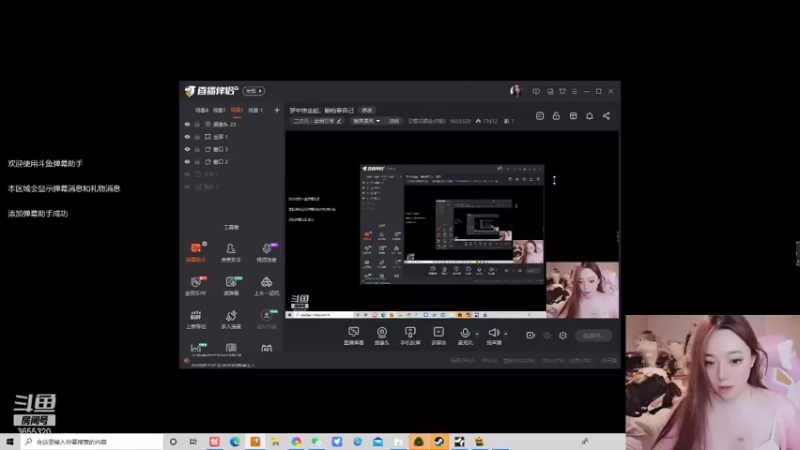Click the record video camera icon
This screenshot has width=800, height=450.
(x=531, y=335)
